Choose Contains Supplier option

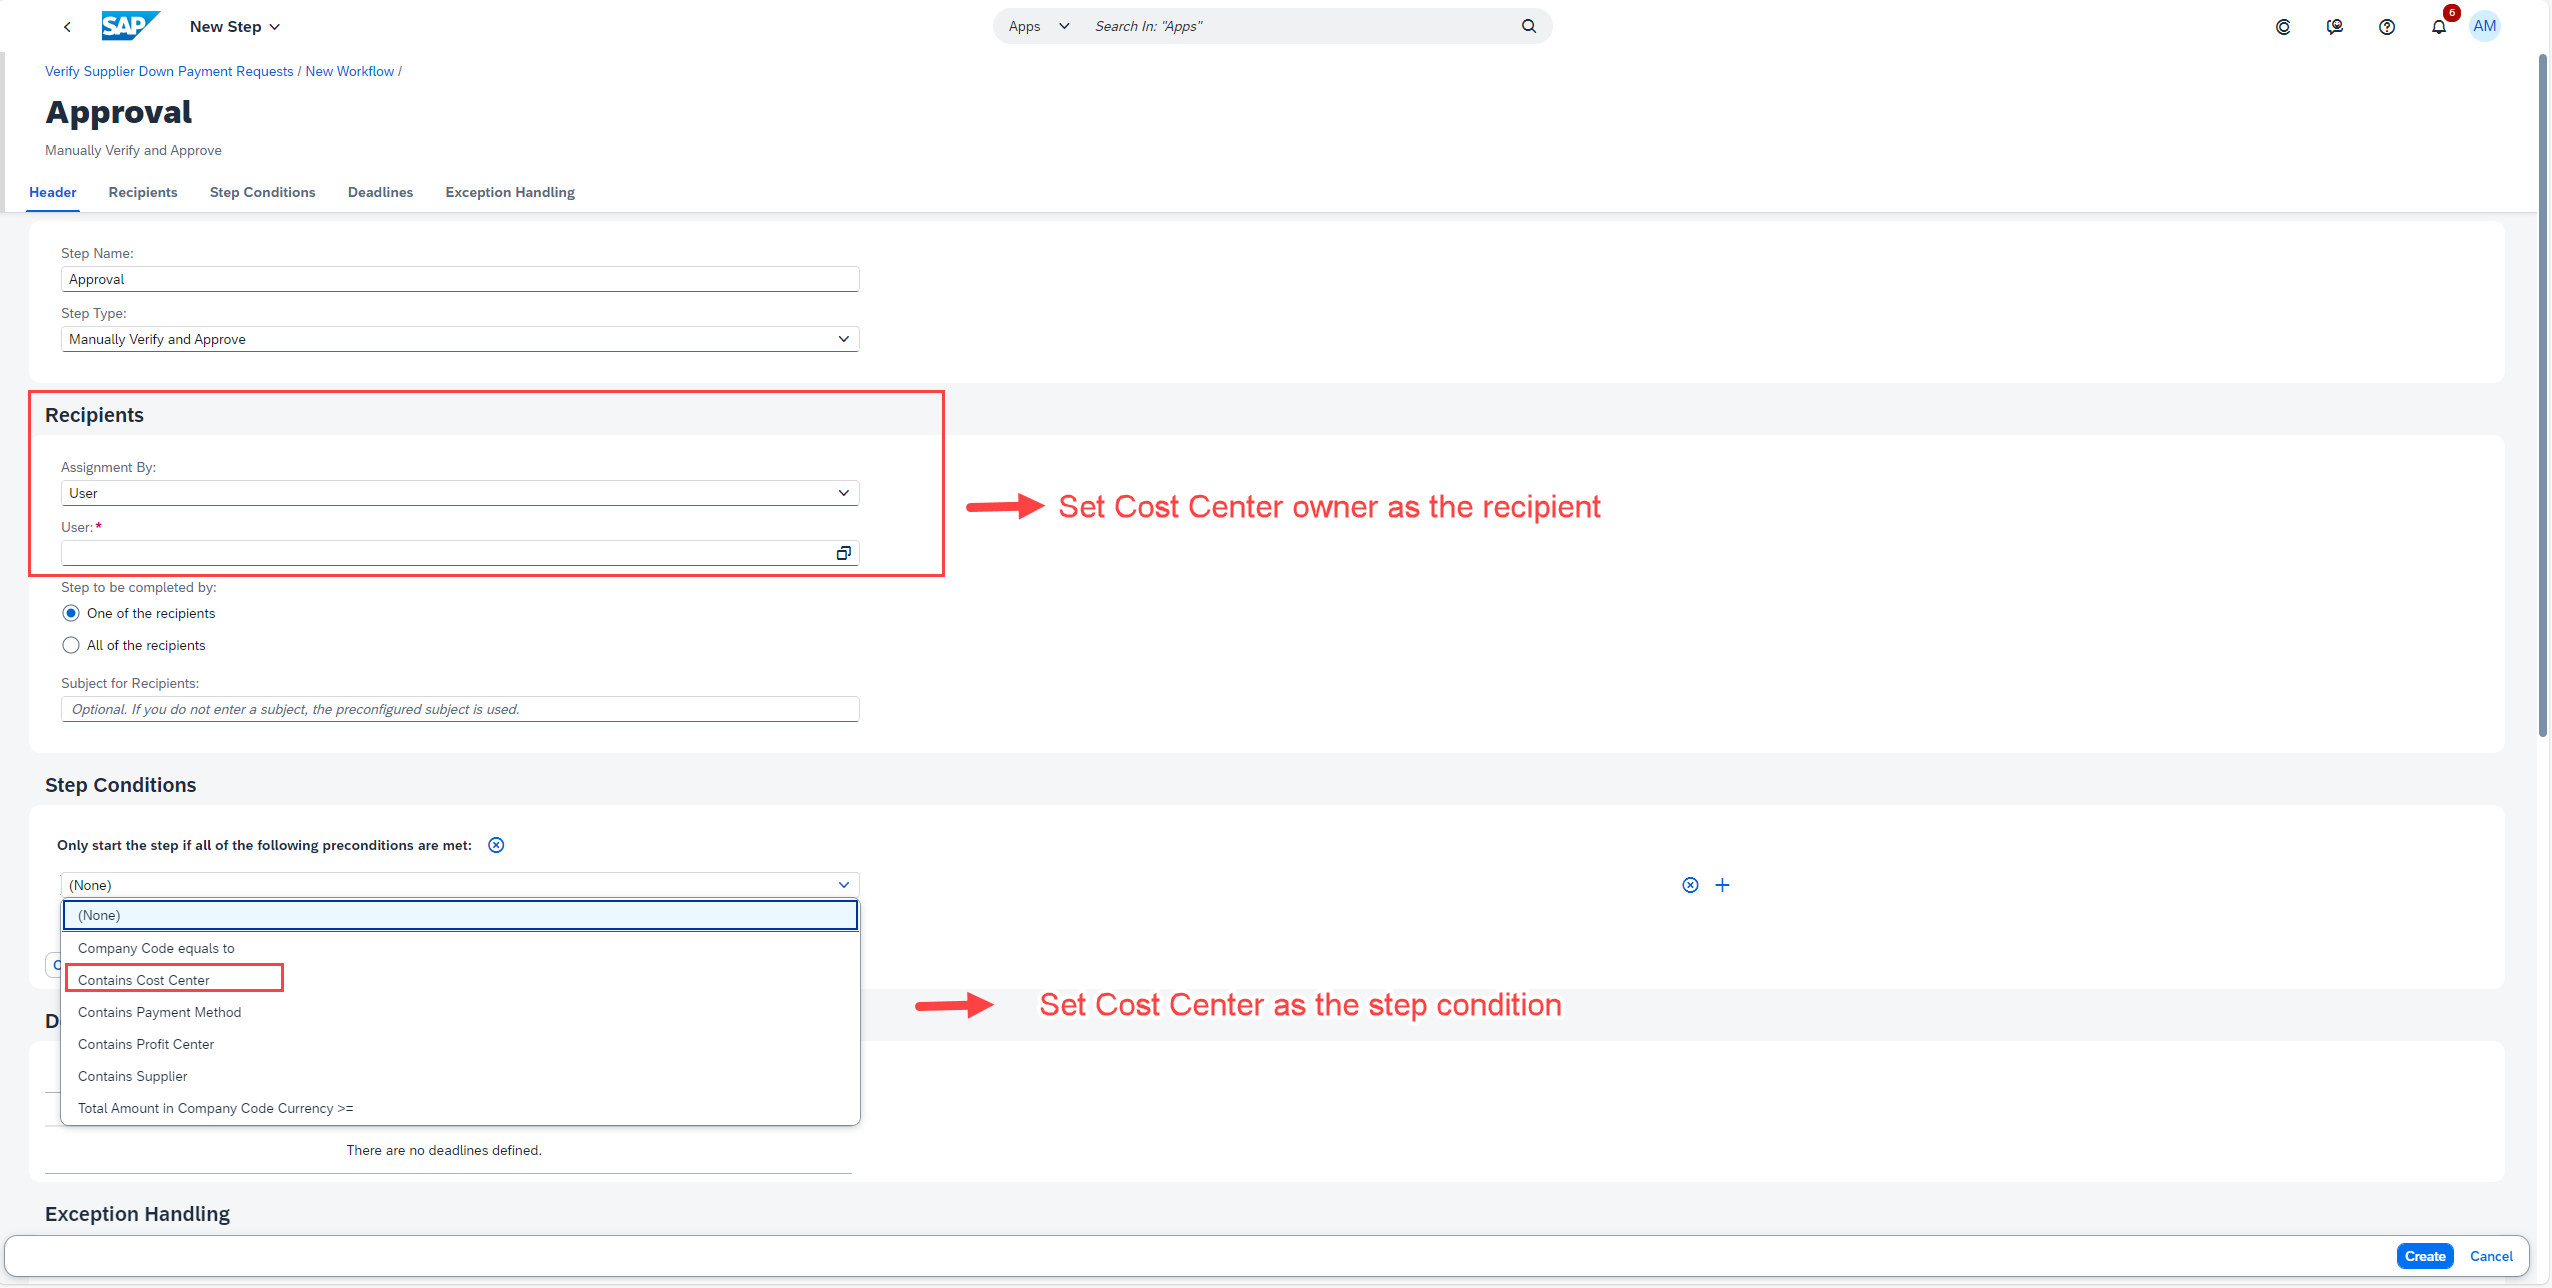pyautogui.click(x=460, y=1076)
